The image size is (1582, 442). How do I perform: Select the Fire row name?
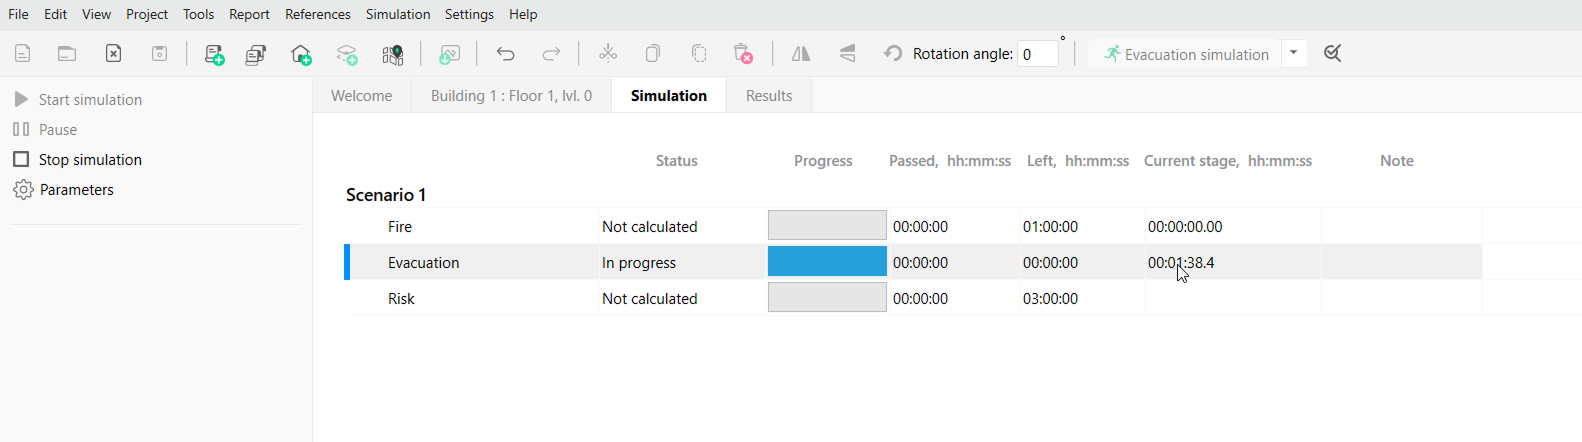(400, 226)
